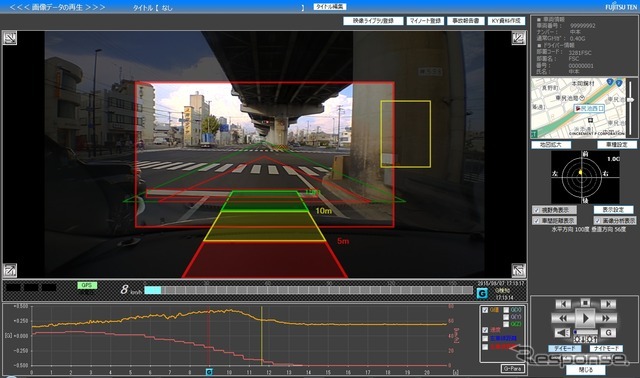This screenshot has height=378, width=640.
Task: Click the 10m distance label in video
Action: coord(323,211)
